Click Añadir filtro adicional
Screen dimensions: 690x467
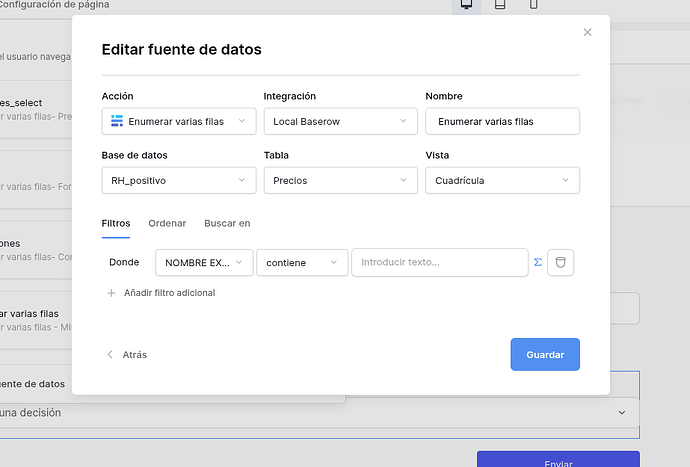point(161,293)
